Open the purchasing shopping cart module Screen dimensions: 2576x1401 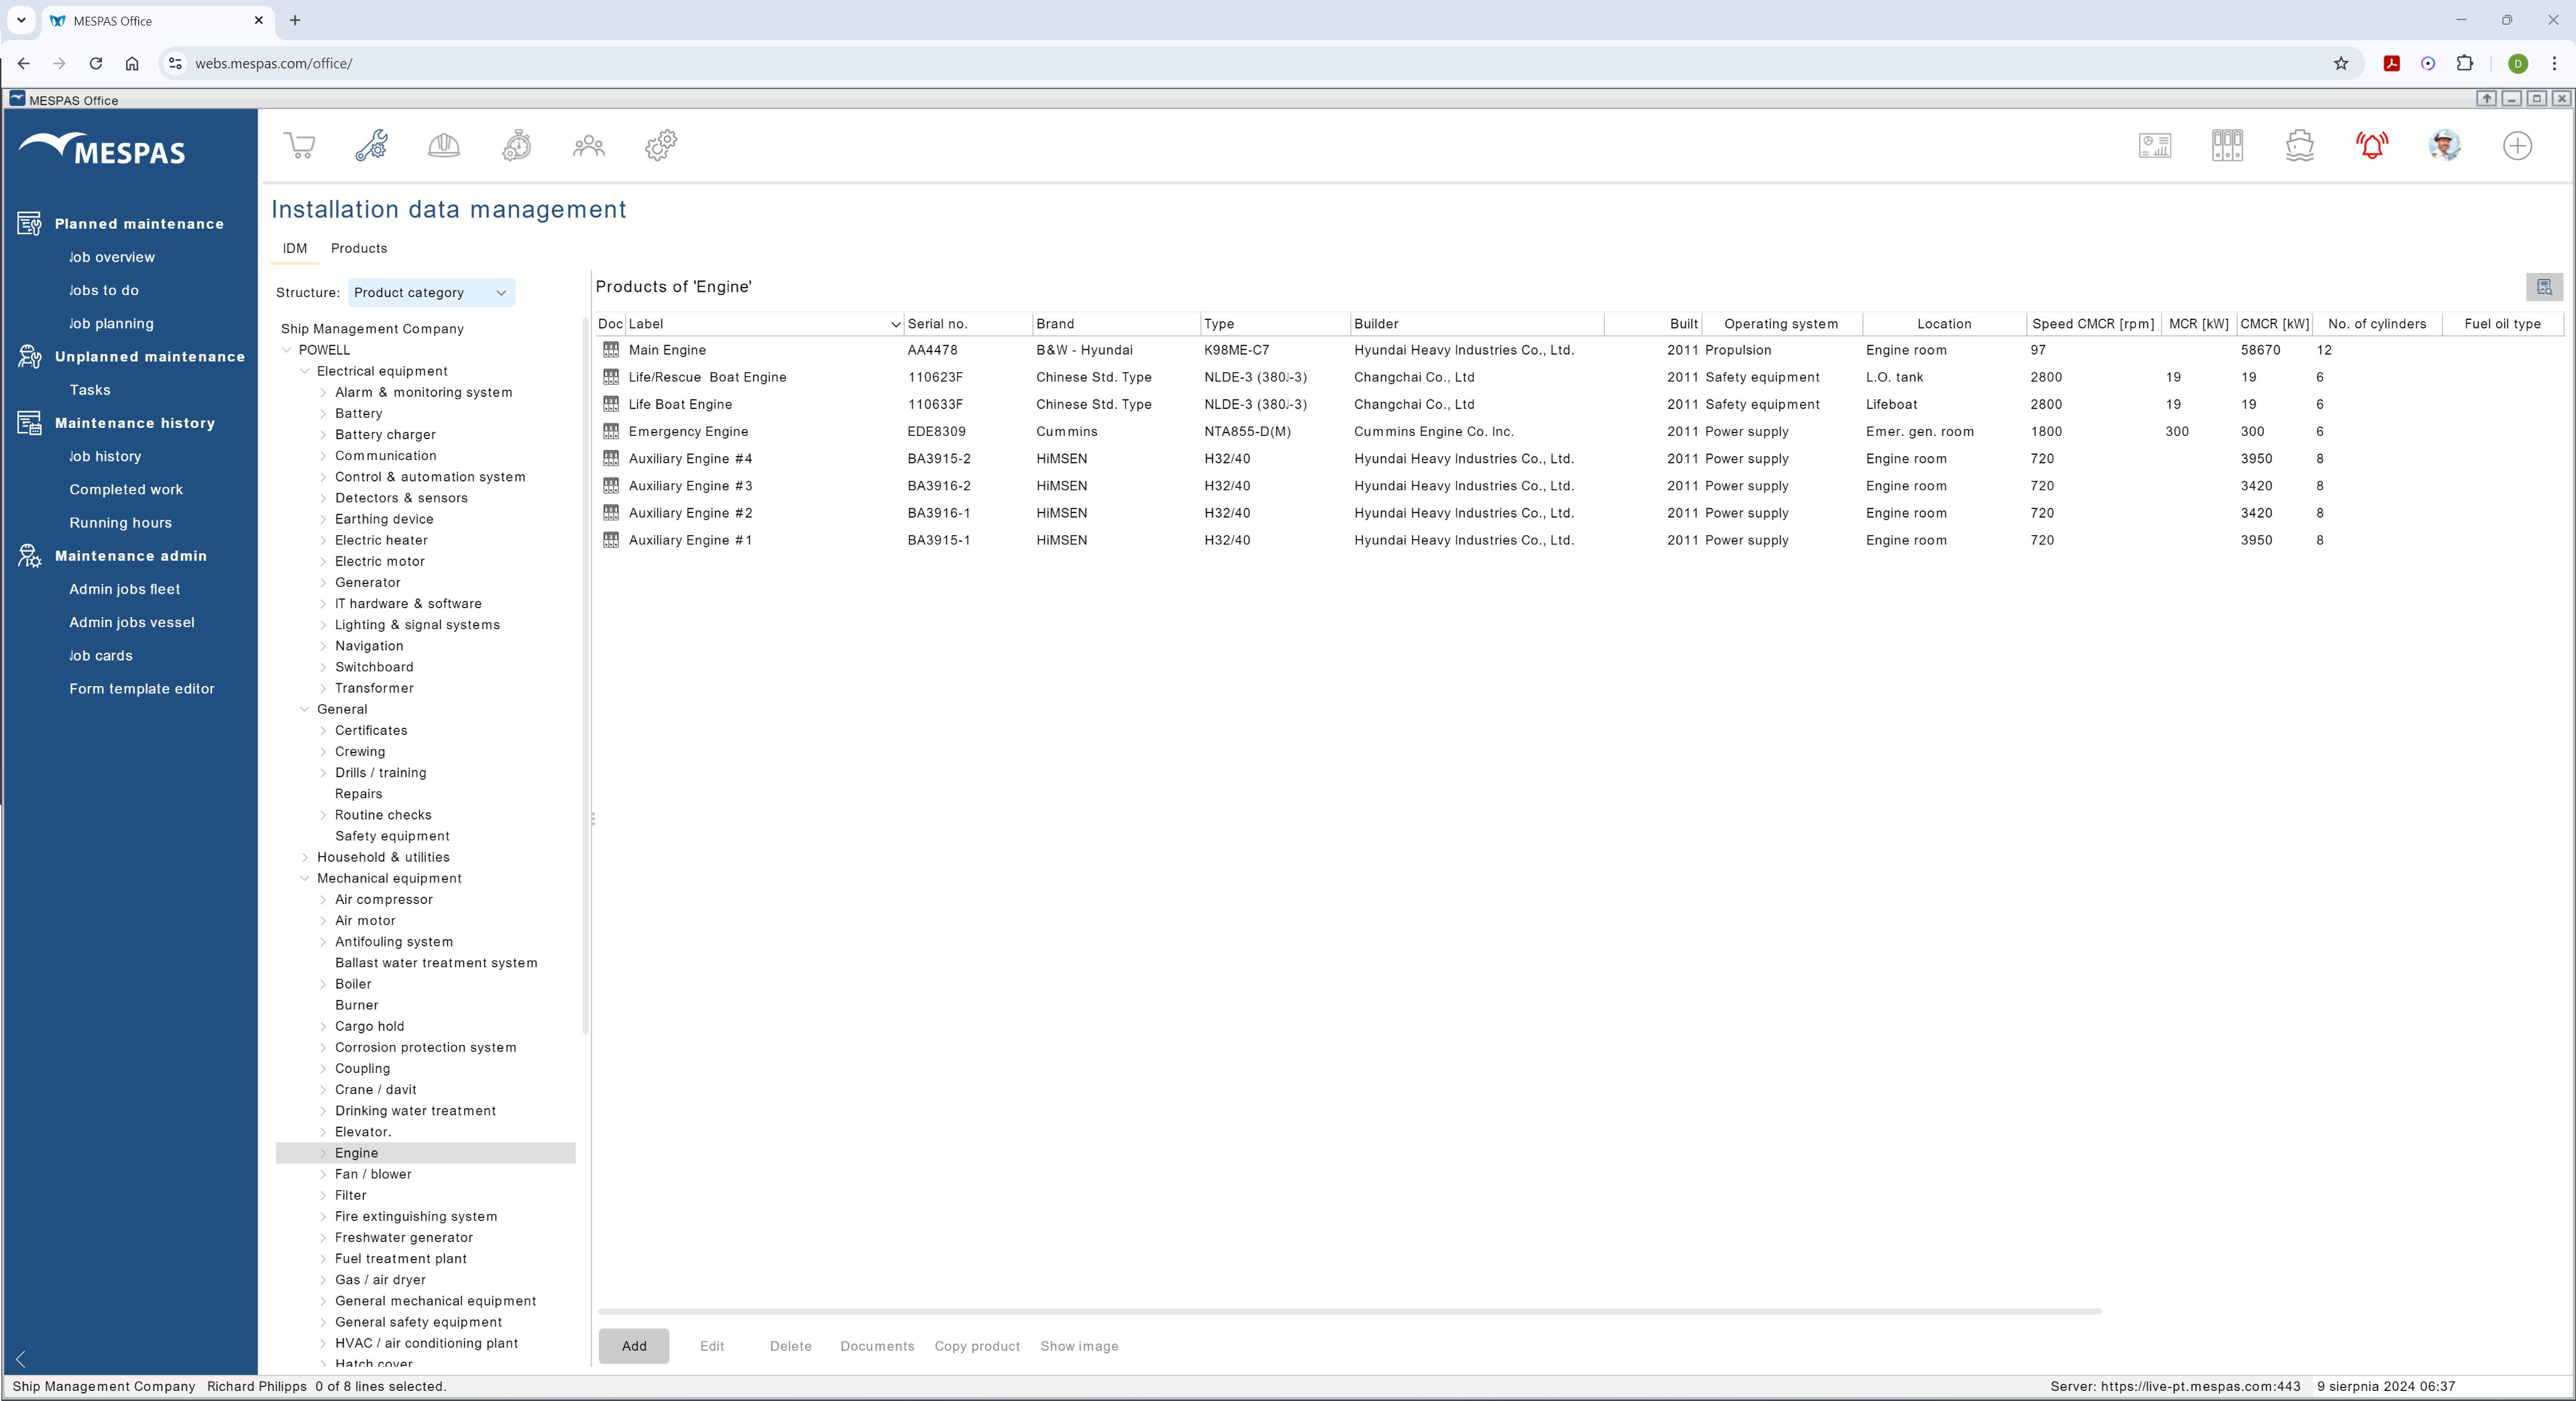point(300,146)
